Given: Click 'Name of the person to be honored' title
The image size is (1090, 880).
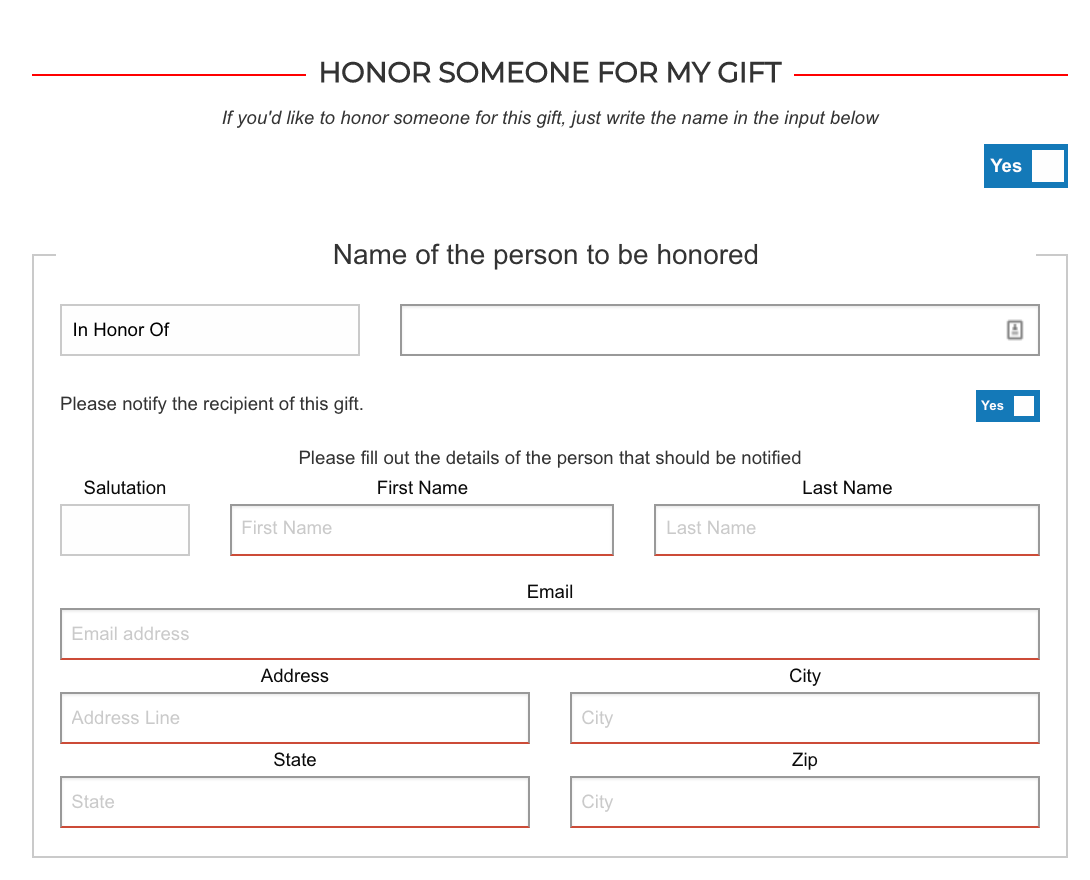Looking at the screenshot, I should [x=545, y=255].
